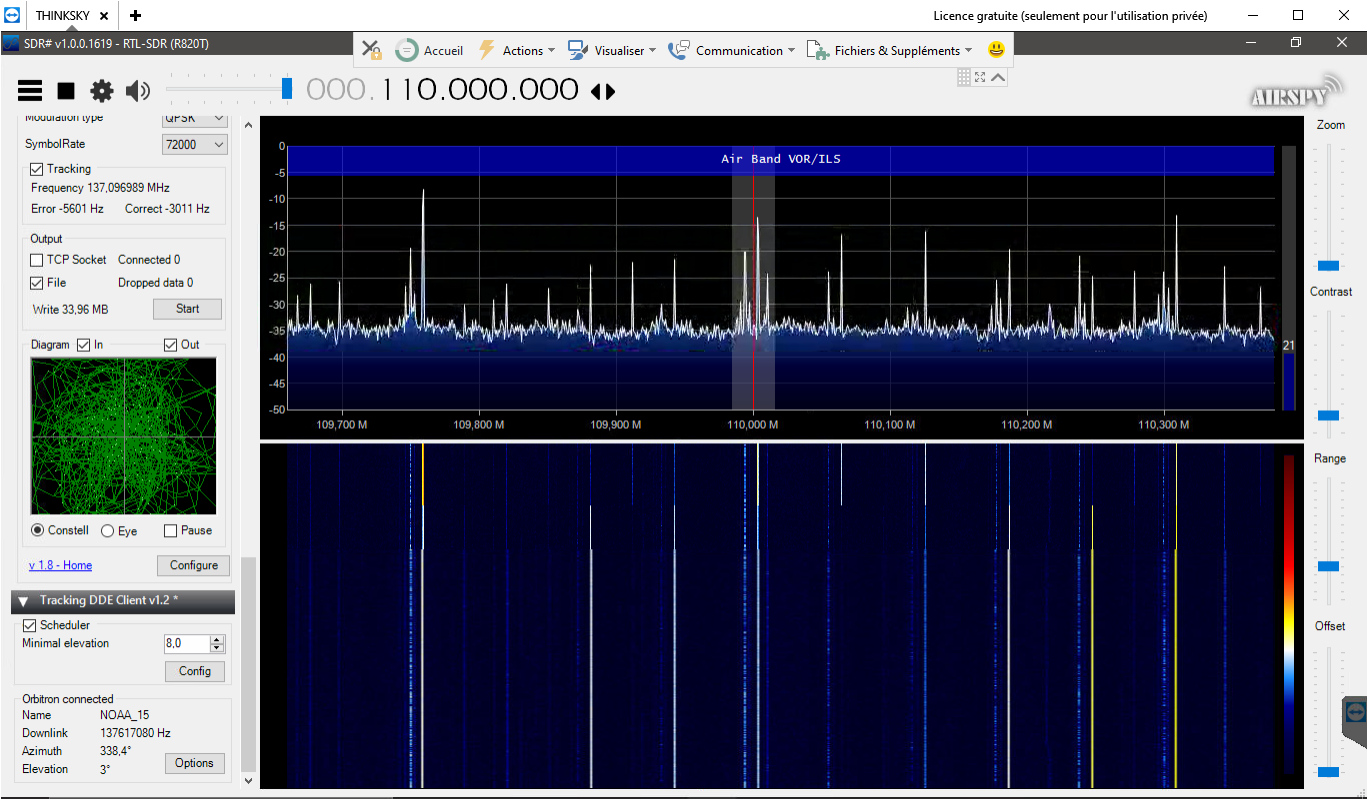Decrease Minimal elevation with down spinner
The height and width of the screenshot is (800, 1368).
217,649
